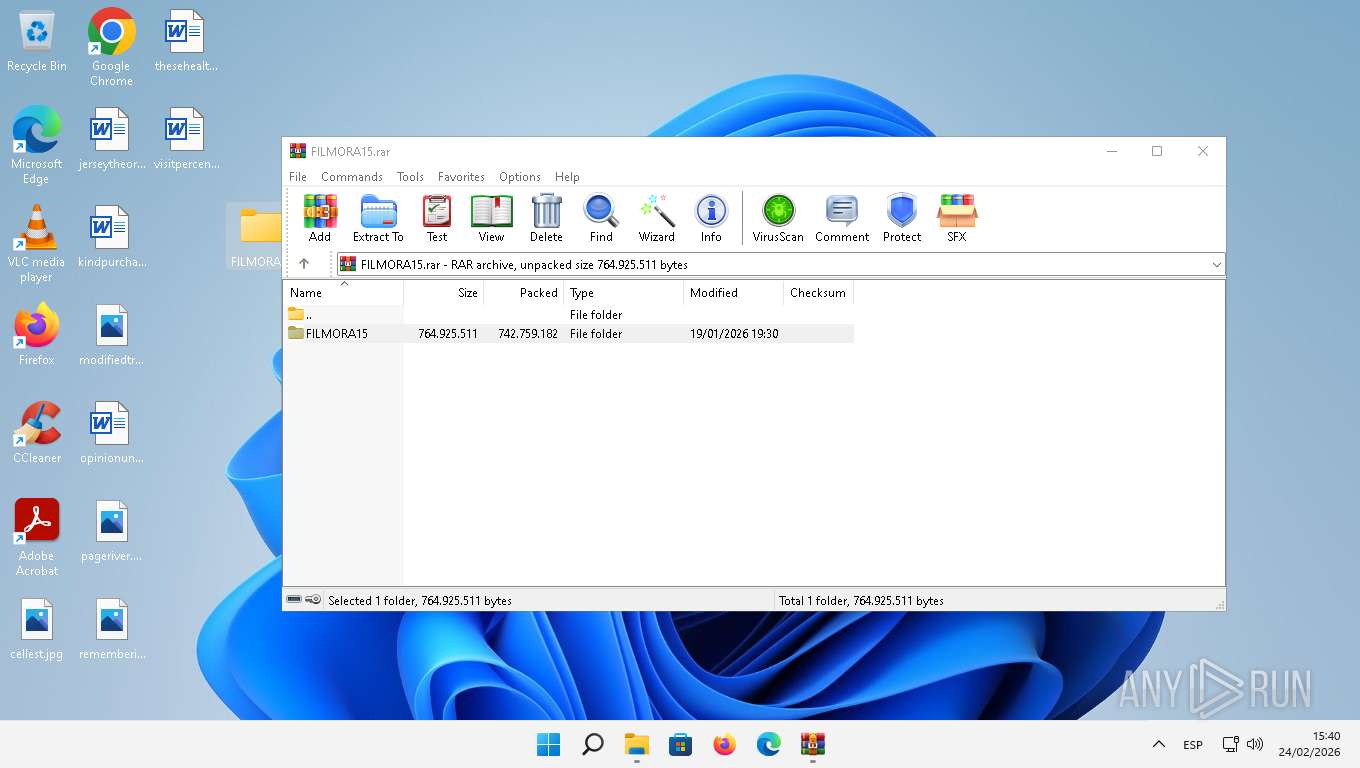Sort by the Type column header
This screenshot has width=1360, height=768.
click(624, 293)
